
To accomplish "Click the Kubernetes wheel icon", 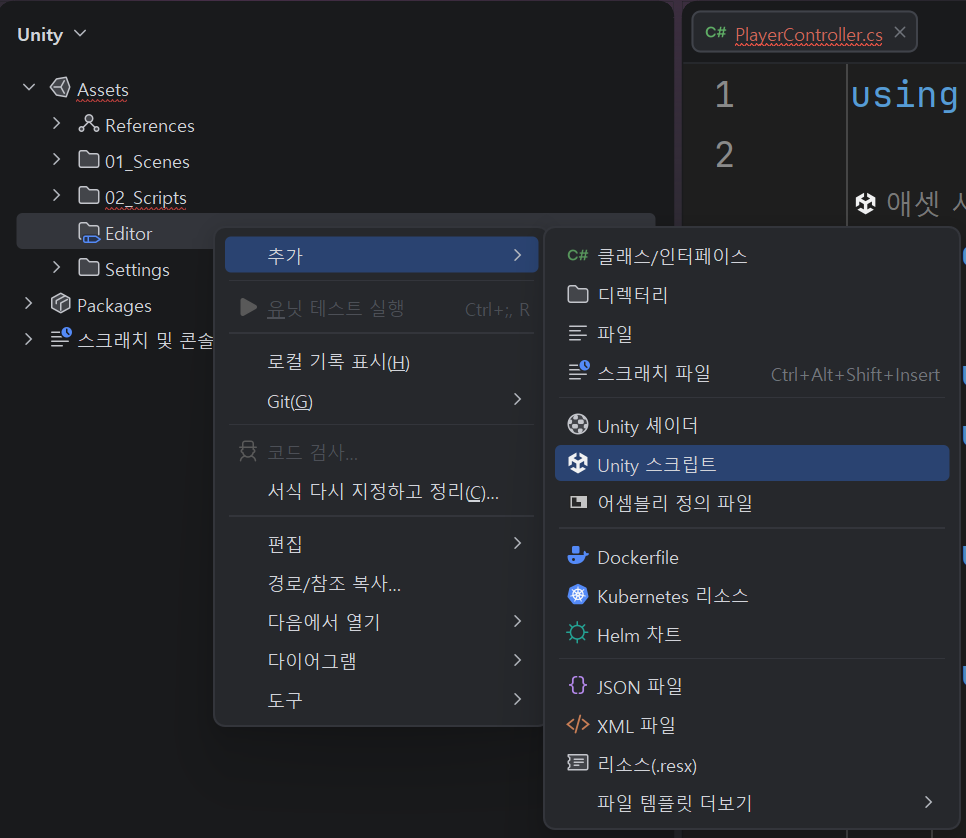I will click(x=577, y=595).
